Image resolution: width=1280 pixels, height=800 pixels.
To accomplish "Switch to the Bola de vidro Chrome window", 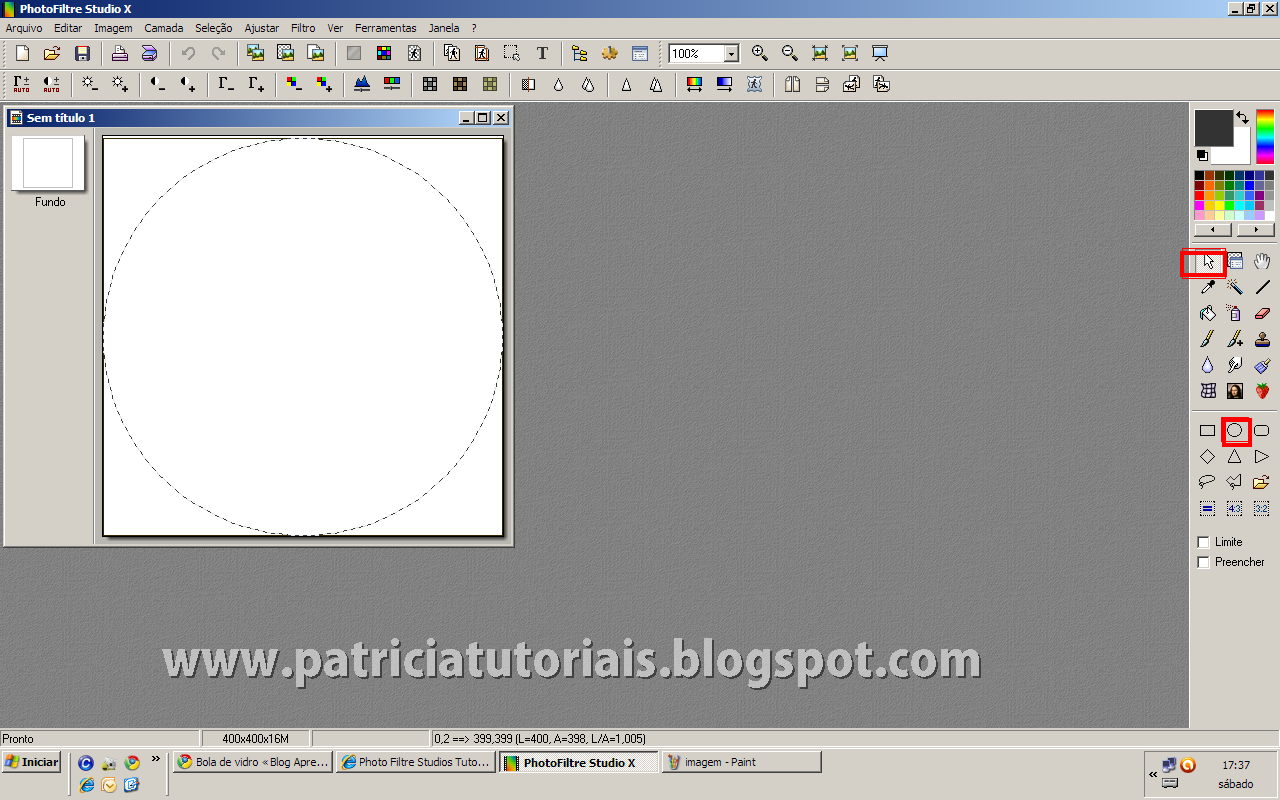I will (253, 762).
